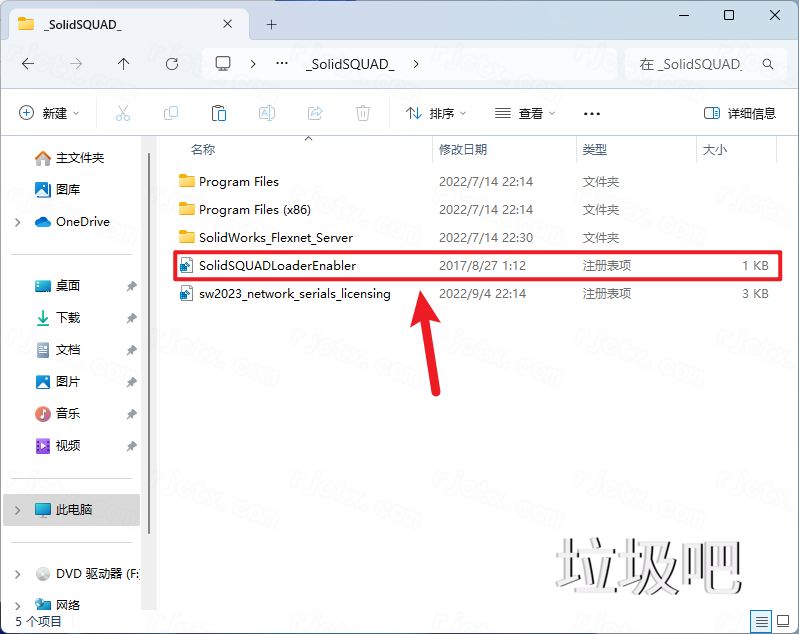This screenshot has width=799, height=634.
Task: Click the SolidSQUADLoaderEnabler file icon
Action: coord(187,266)
